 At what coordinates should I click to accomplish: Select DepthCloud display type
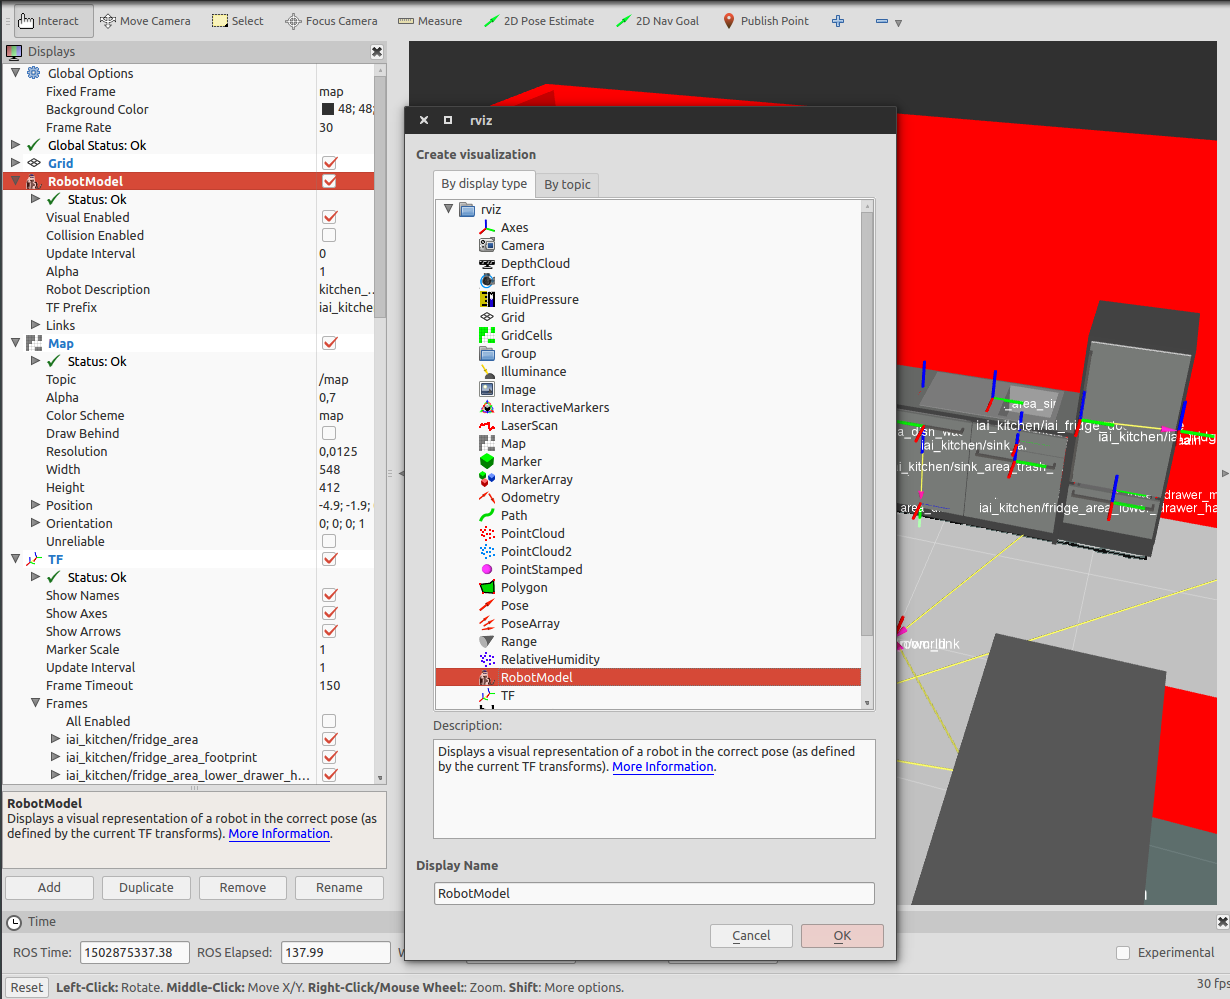535,263
